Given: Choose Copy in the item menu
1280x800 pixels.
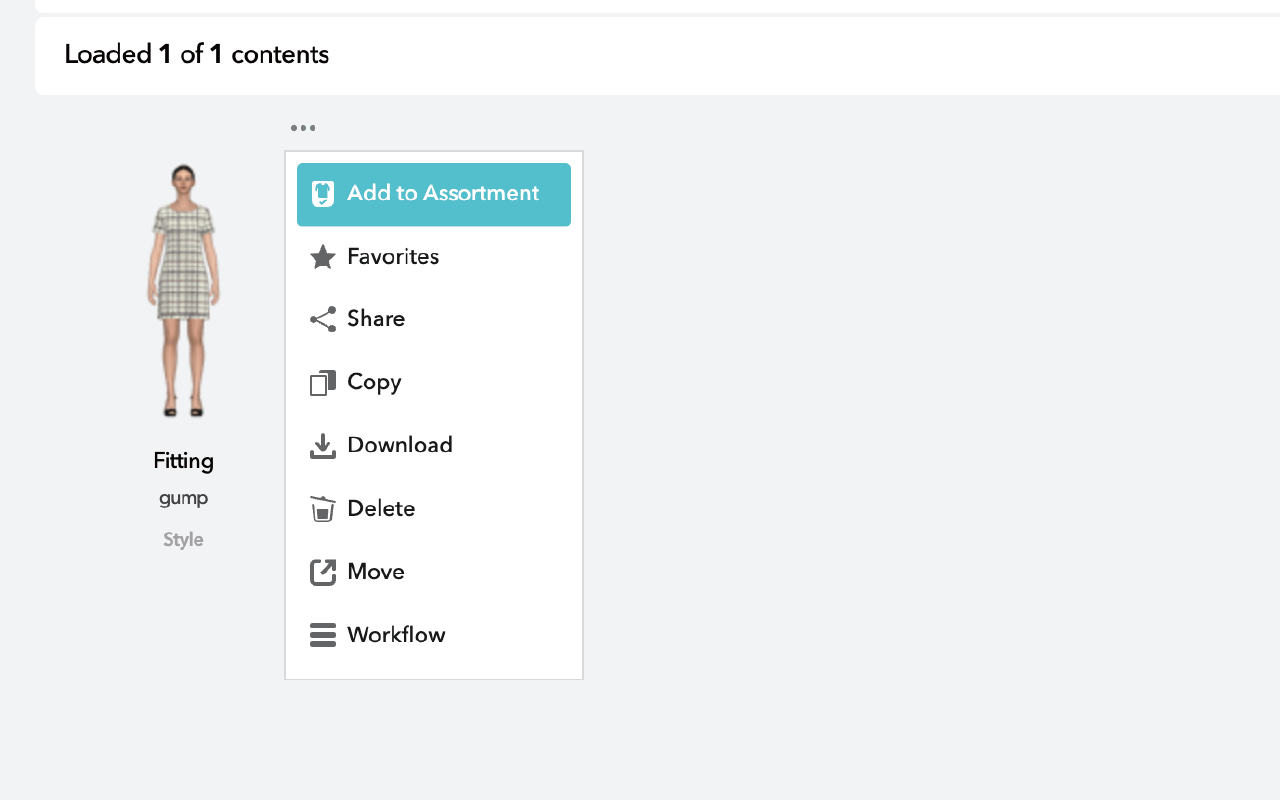Looking at the screenshot, I should [434, 382].
